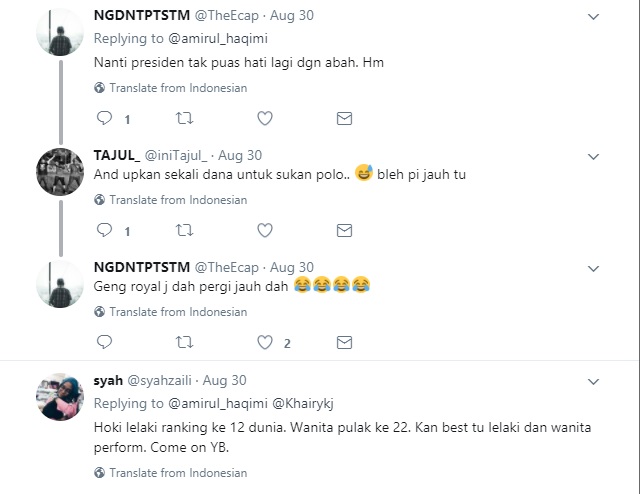This screenshot has width=640, height=494.
Task: Like the Geng royal tweet with 2 likes
Action: point(265,342)
